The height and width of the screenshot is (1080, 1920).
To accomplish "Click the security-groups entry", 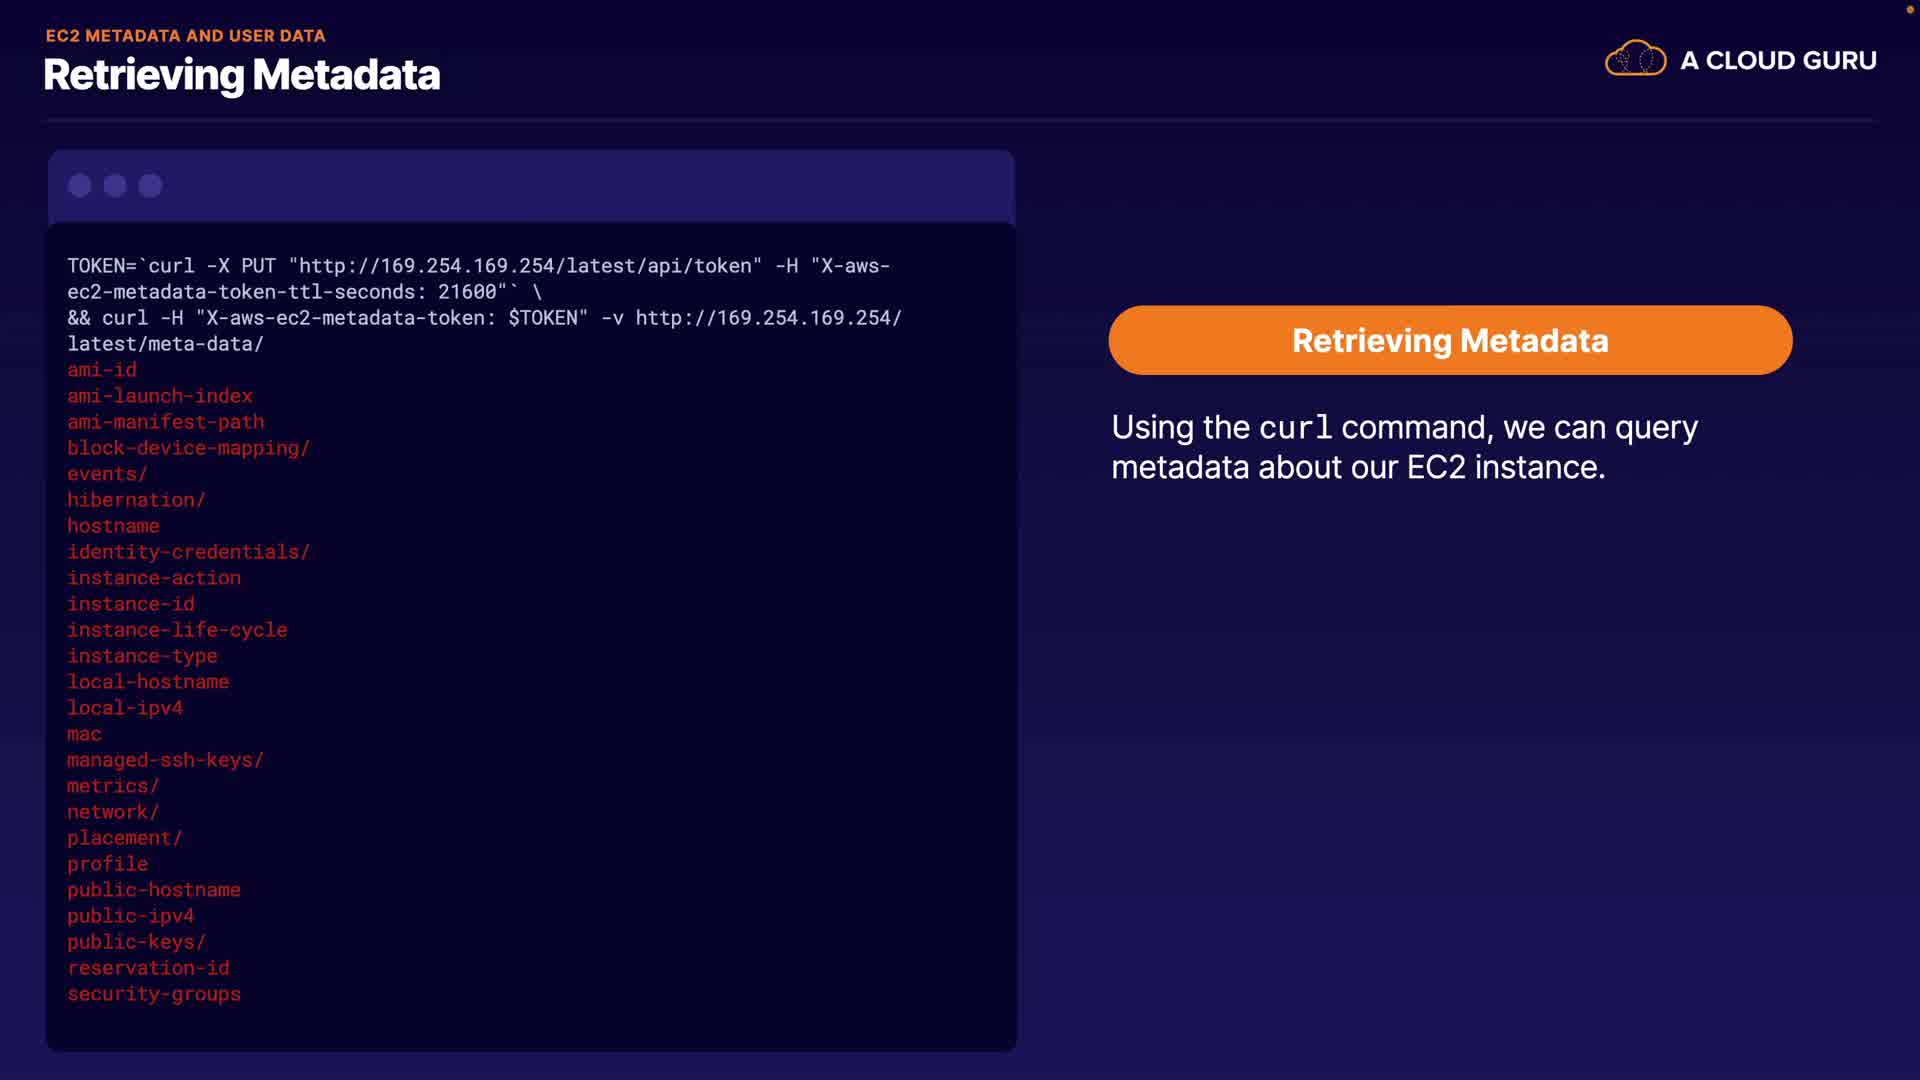I will coord(154,994).
